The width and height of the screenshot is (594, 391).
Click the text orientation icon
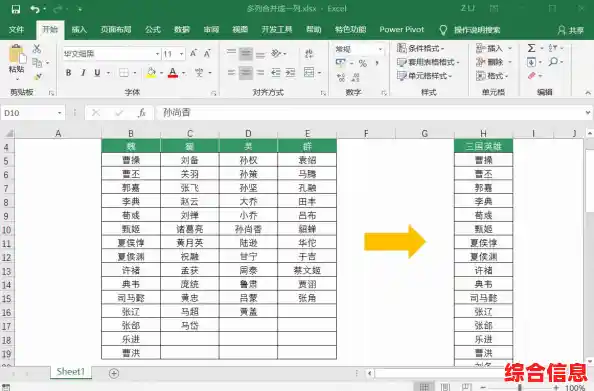pyautogui.click(x=277, y=53)
